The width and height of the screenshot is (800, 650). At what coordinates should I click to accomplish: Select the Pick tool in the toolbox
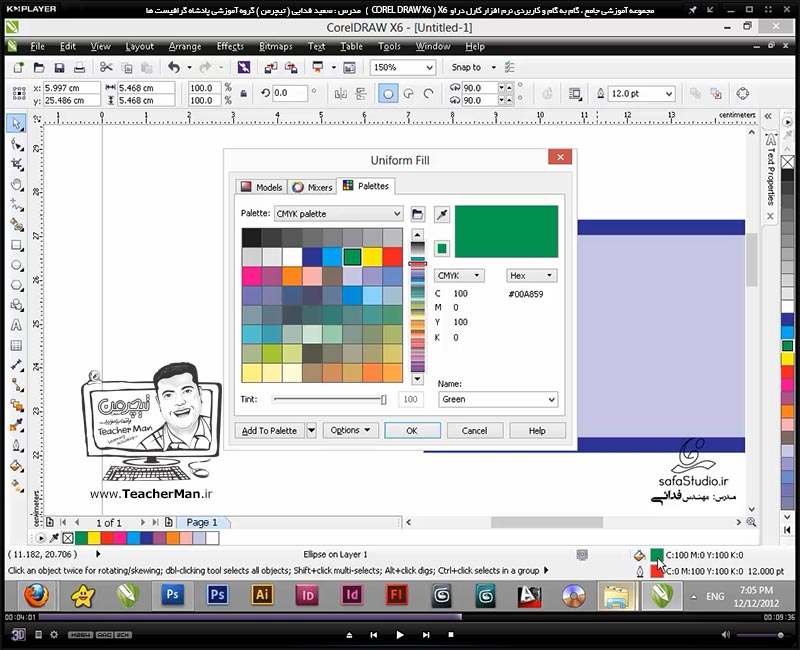coord(16,123)
